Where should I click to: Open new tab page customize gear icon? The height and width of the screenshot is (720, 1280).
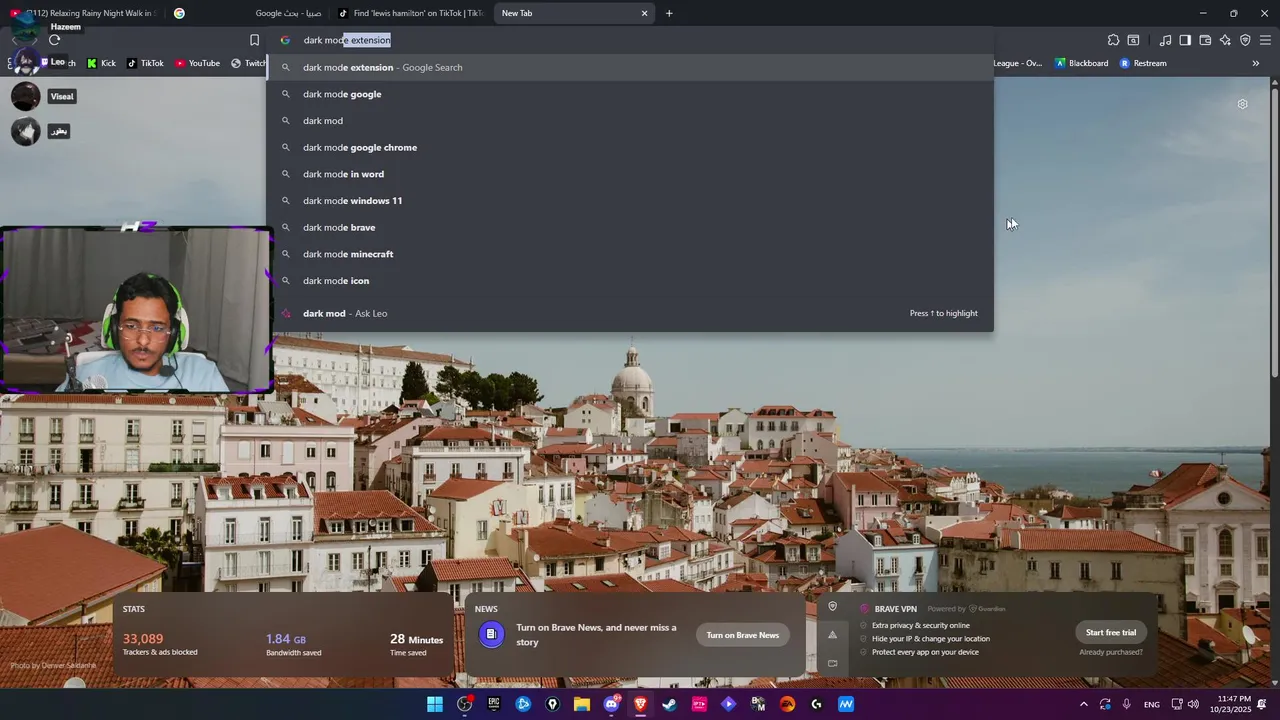point(1242,104)
